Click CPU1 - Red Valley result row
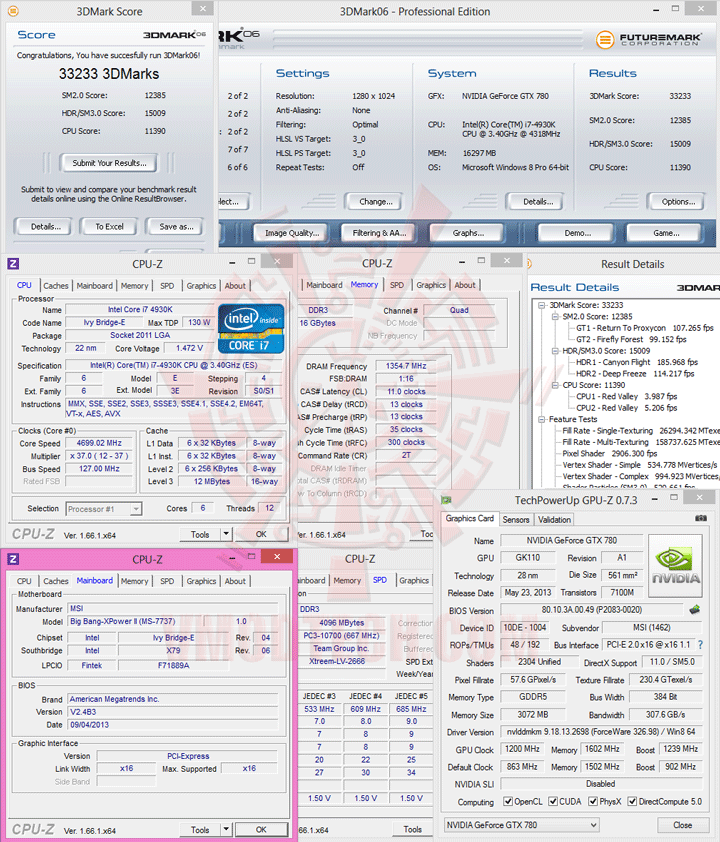Screen dimensions: 720x842 point(627,396)
